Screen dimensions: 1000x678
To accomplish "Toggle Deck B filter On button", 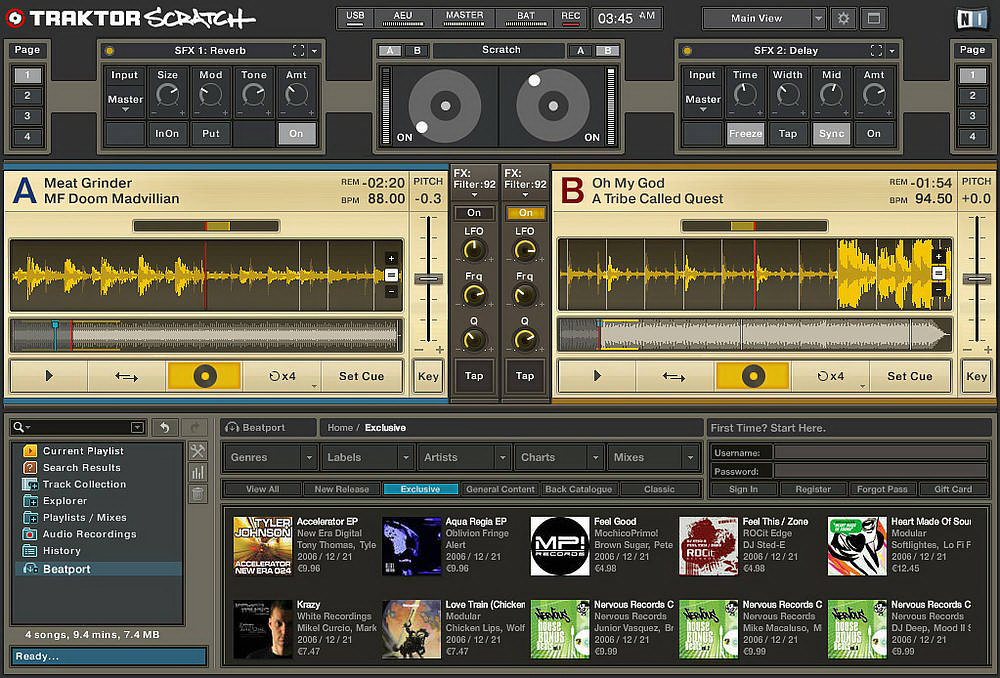I will click(525, 213).
